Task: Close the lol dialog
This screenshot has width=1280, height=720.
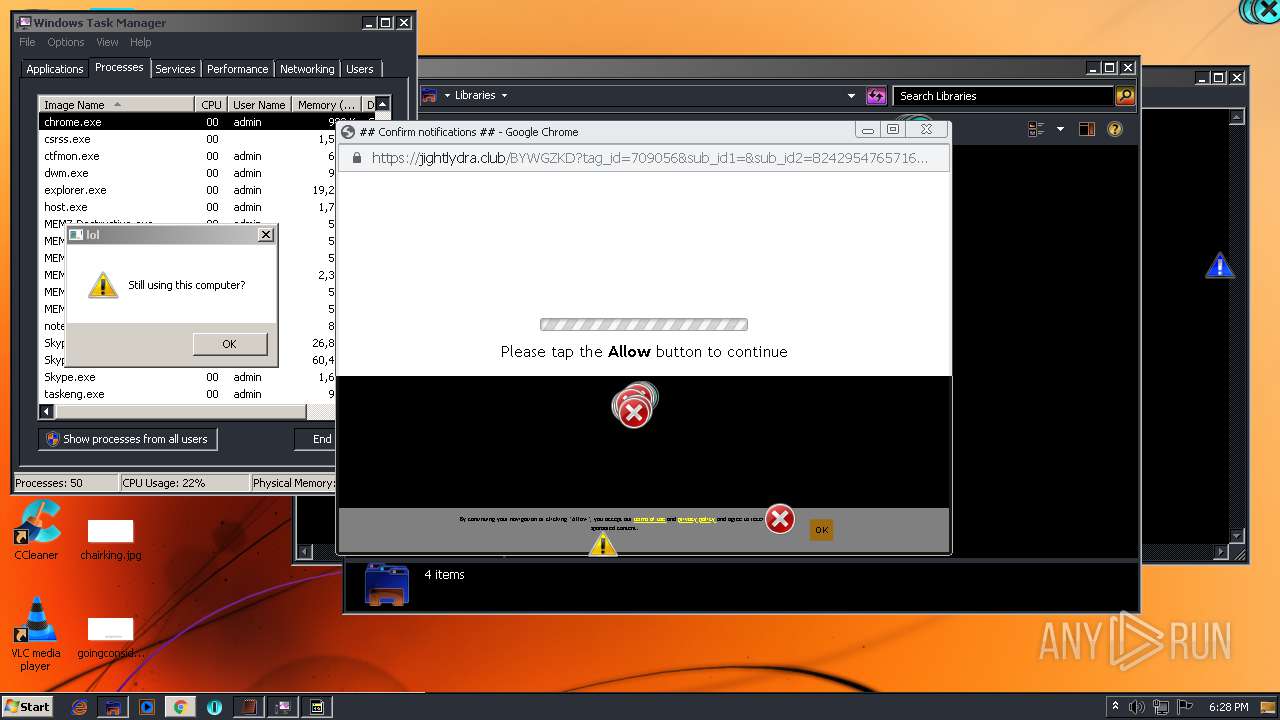Action: [265, 234]
